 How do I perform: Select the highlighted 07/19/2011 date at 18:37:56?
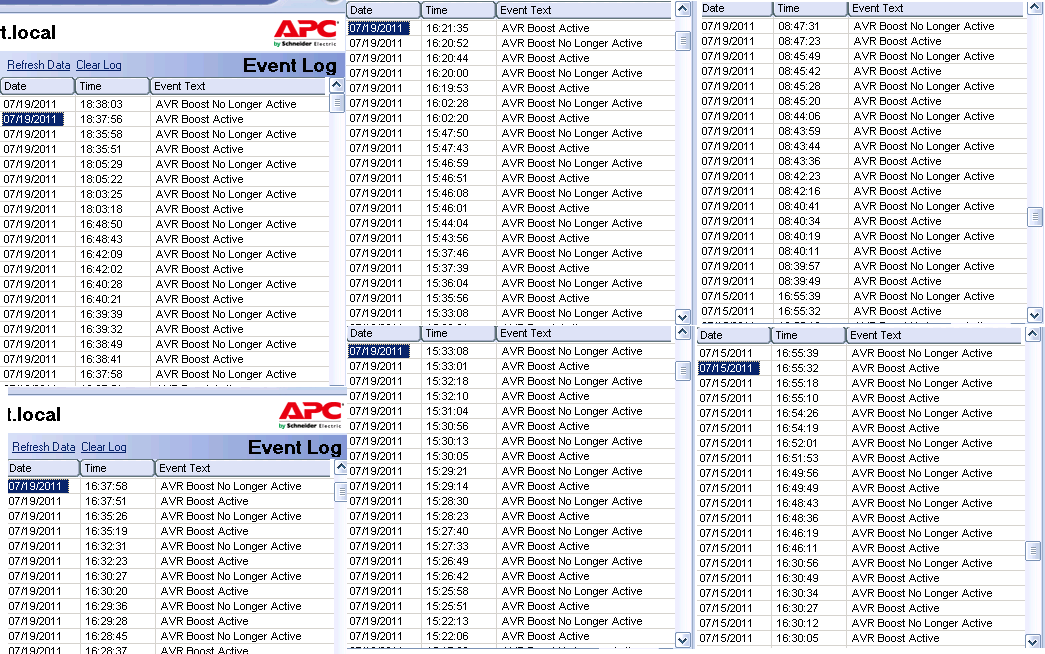tap(32, 119)
